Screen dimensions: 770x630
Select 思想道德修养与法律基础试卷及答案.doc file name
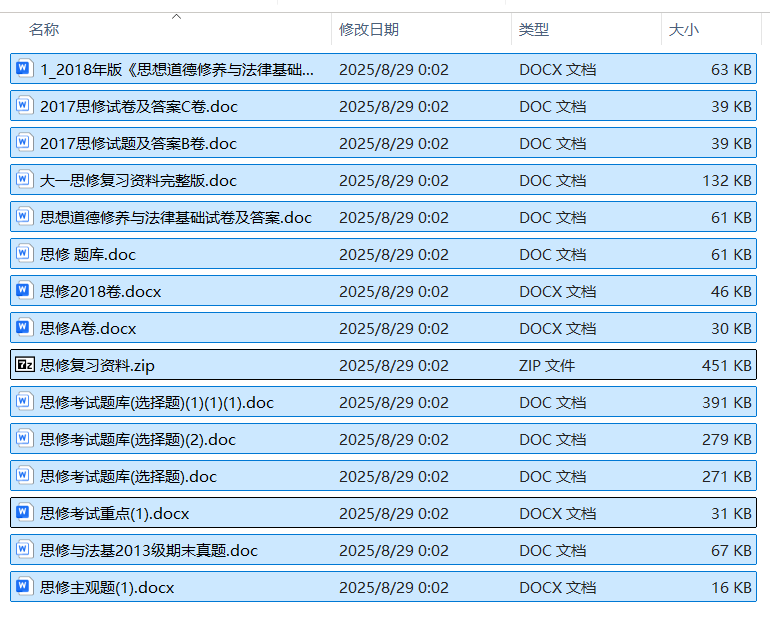(x=176, y=217)
